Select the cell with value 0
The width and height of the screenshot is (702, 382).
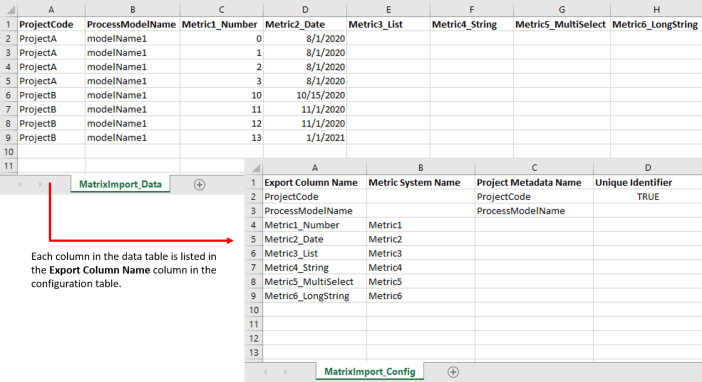pos(221,39)
